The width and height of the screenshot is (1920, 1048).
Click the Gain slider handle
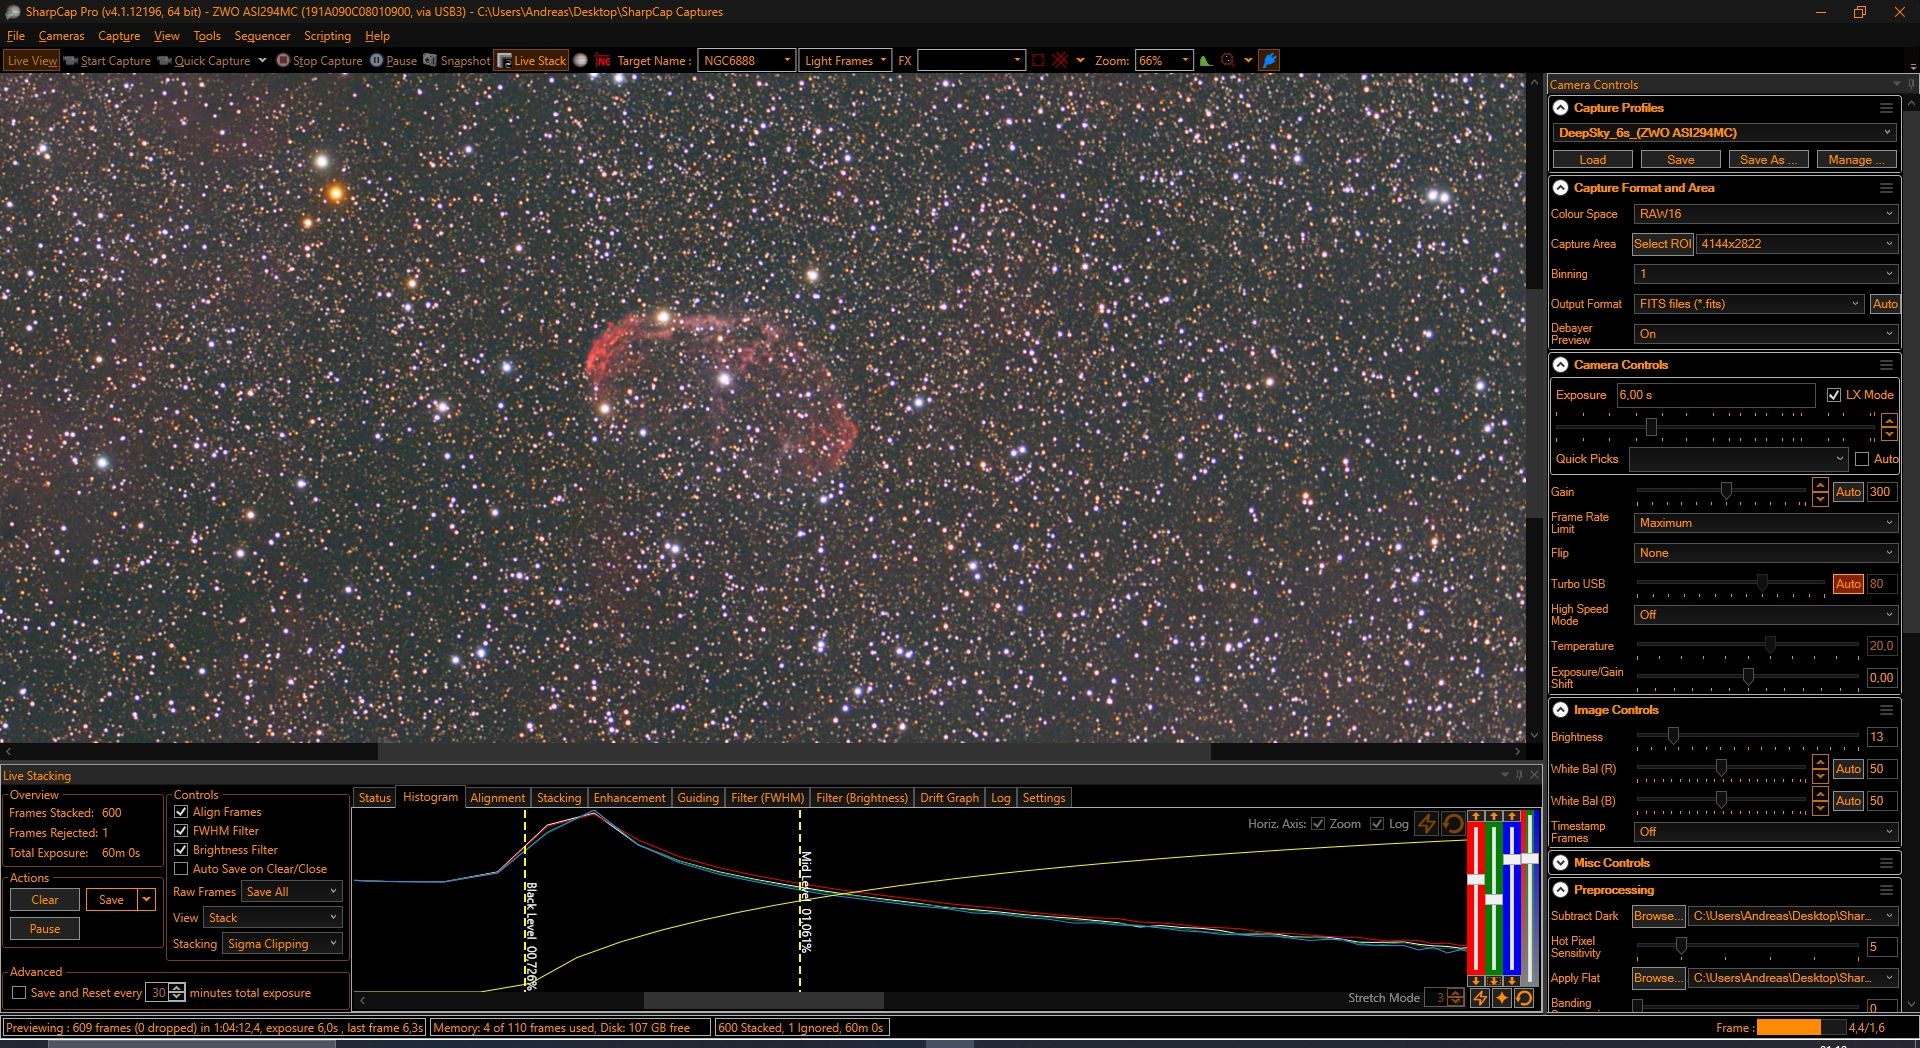(x=1726, y=491)
